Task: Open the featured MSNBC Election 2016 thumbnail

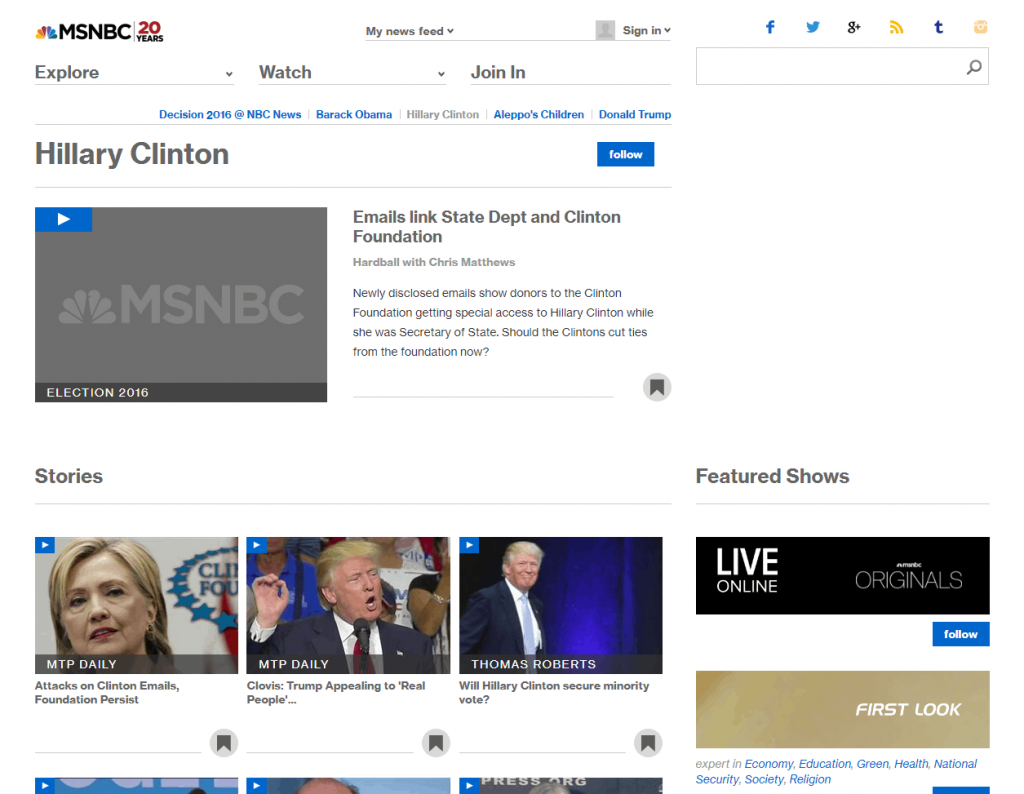Action: point(181,304)
